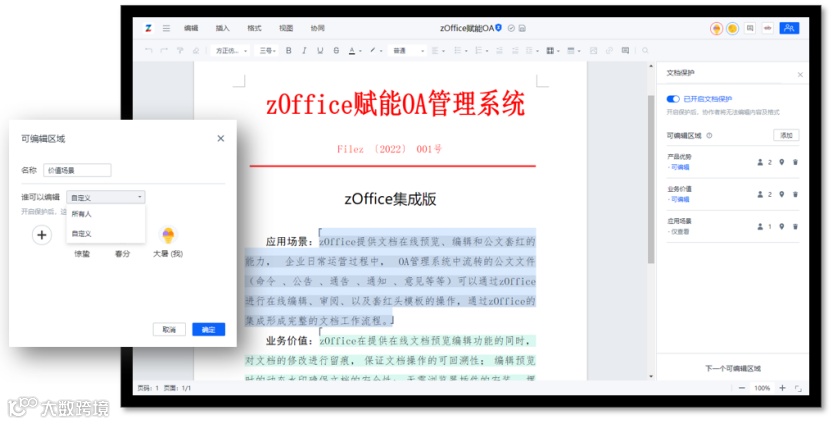
Task: Open the 格式 menu
Action: point(254,28)
